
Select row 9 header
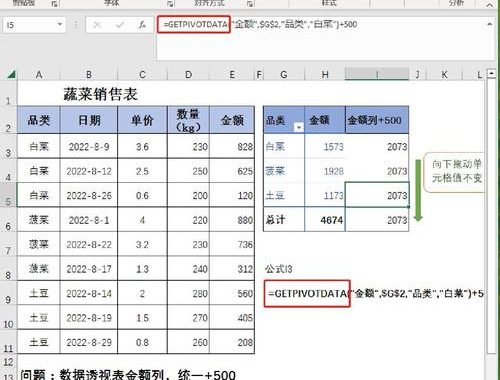point(8,293)
